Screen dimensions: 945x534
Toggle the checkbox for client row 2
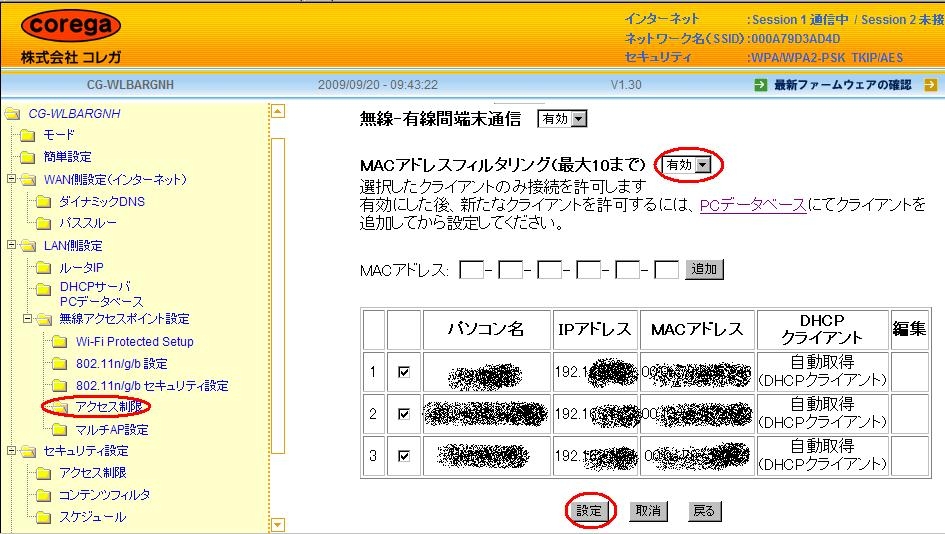pyautogui.click(x=404, y=414)
